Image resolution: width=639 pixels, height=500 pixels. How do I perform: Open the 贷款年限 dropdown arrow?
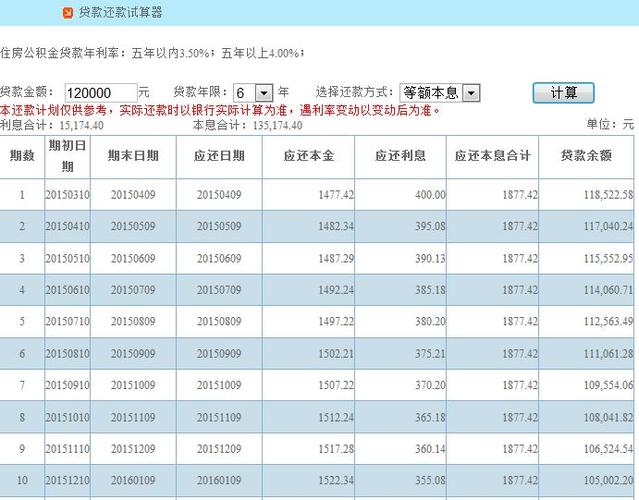pos(264,93)
